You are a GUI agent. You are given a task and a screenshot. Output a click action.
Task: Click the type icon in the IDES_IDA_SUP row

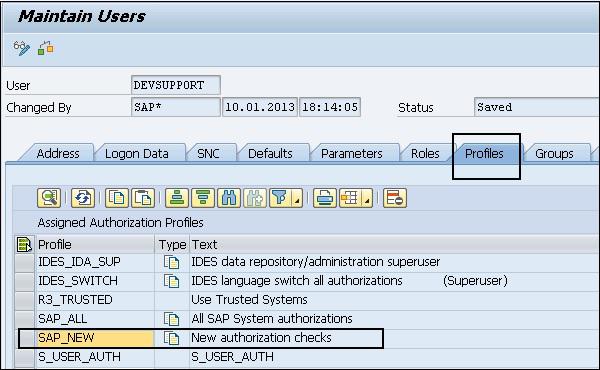tap(171, 262)
